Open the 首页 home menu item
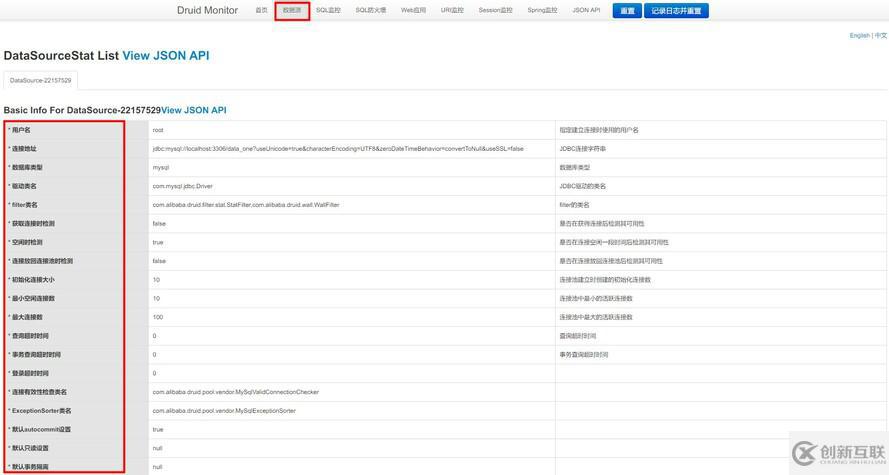 (x=261, y=10)
